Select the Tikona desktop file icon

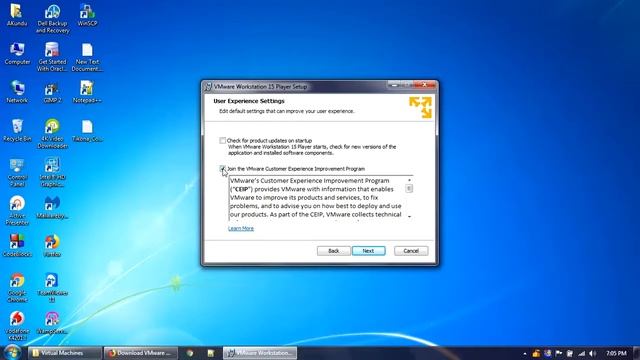pos(87,131)
